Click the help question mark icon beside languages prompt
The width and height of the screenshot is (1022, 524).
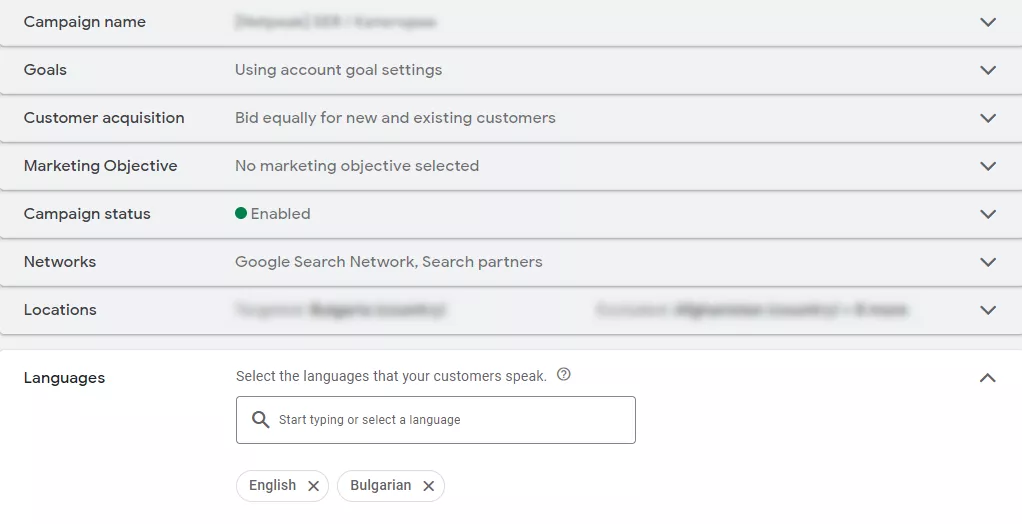point(564,375)
